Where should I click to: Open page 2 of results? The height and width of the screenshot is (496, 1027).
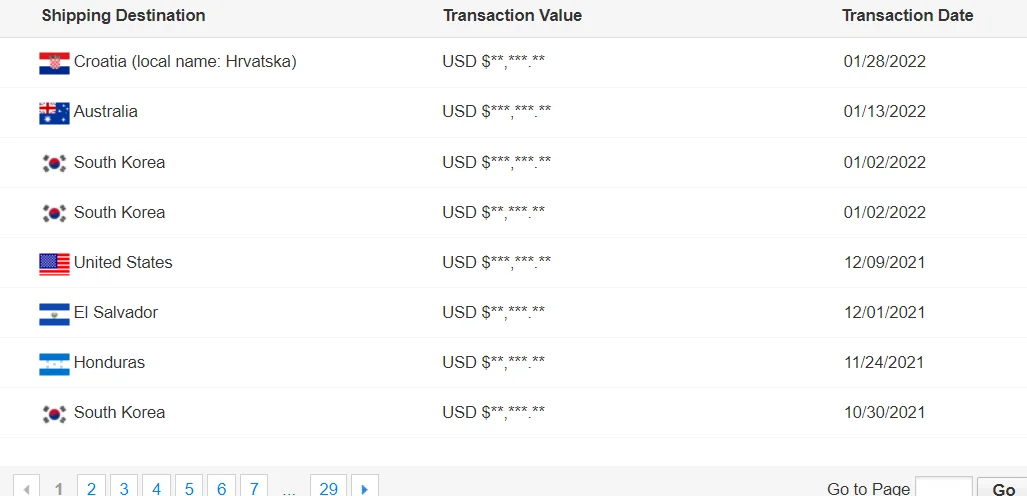91,488
